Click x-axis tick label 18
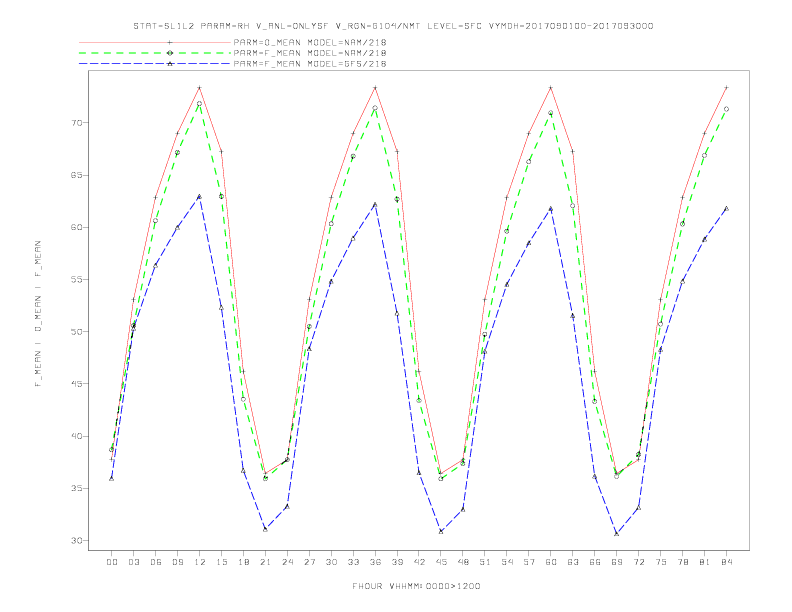Screen dimensions: 792x612 point(243,562)
